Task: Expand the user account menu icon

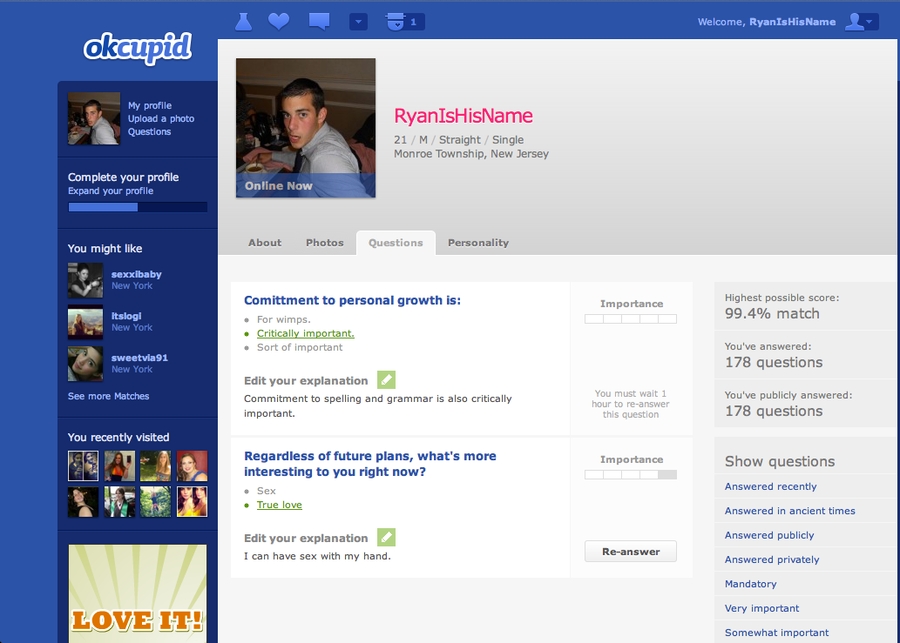Action: tap(860, 22)
